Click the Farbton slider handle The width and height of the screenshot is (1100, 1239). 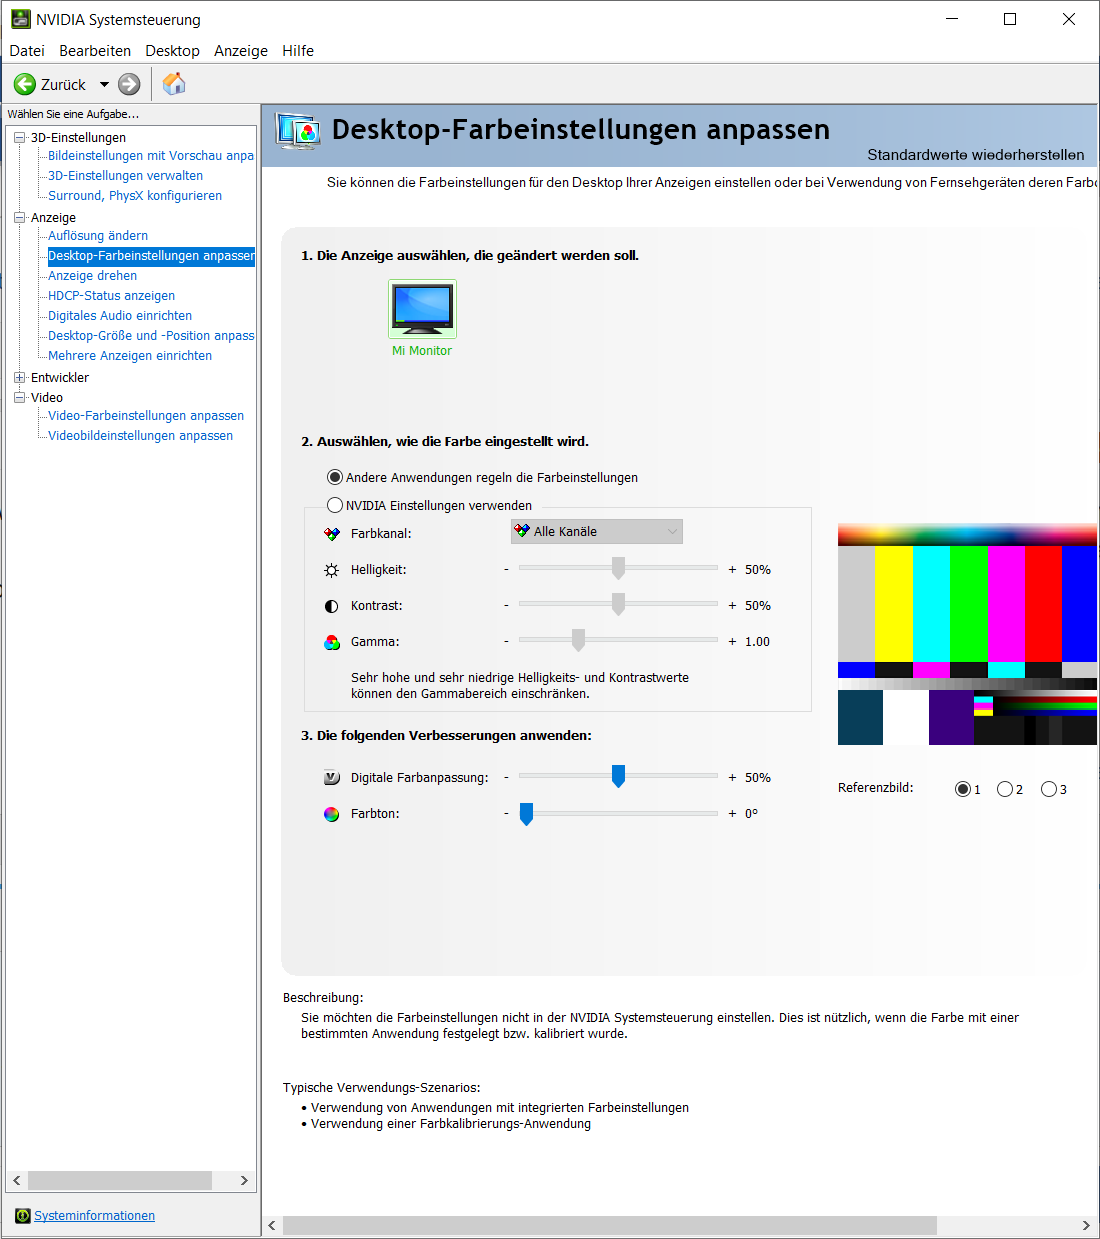526,814
